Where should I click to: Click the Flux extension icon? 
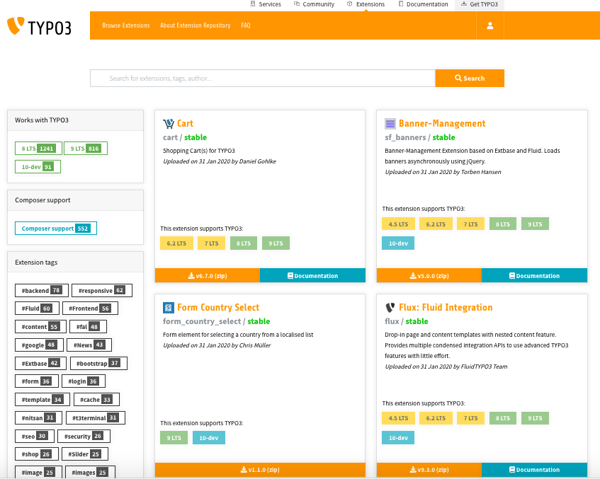[x=391, y=308]
